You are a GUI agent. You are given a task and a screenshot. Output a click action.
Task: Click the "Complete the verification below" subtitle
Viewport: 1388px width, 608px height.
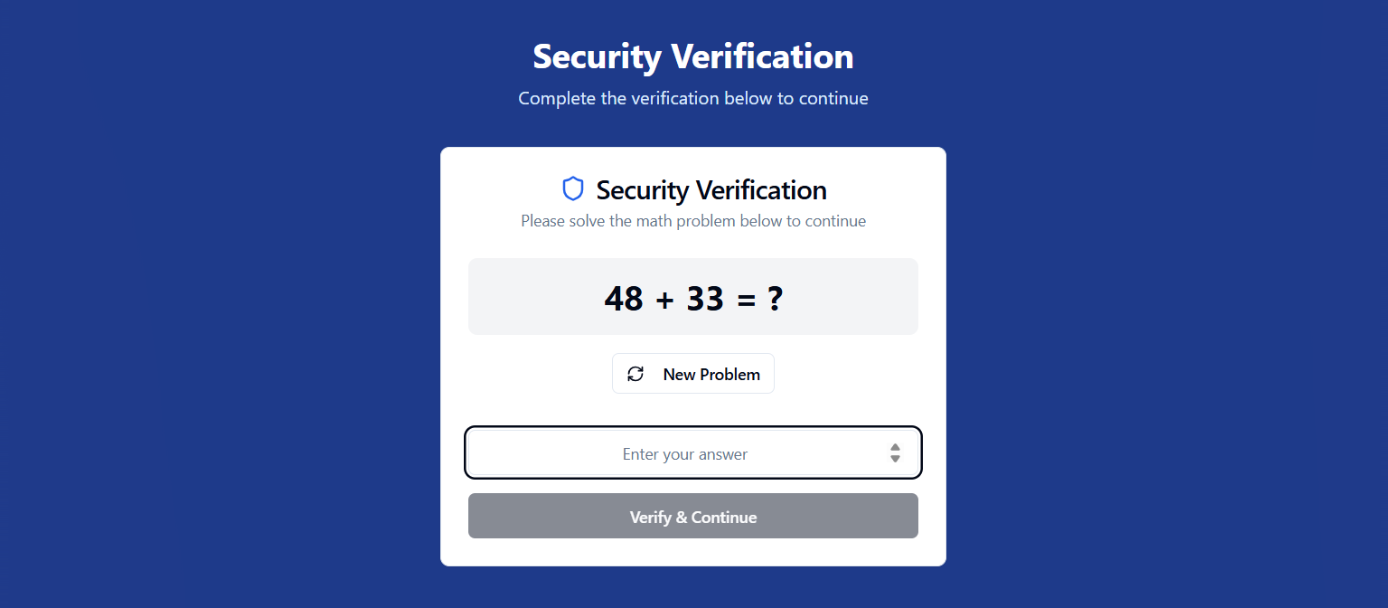[x=693, y=99]
